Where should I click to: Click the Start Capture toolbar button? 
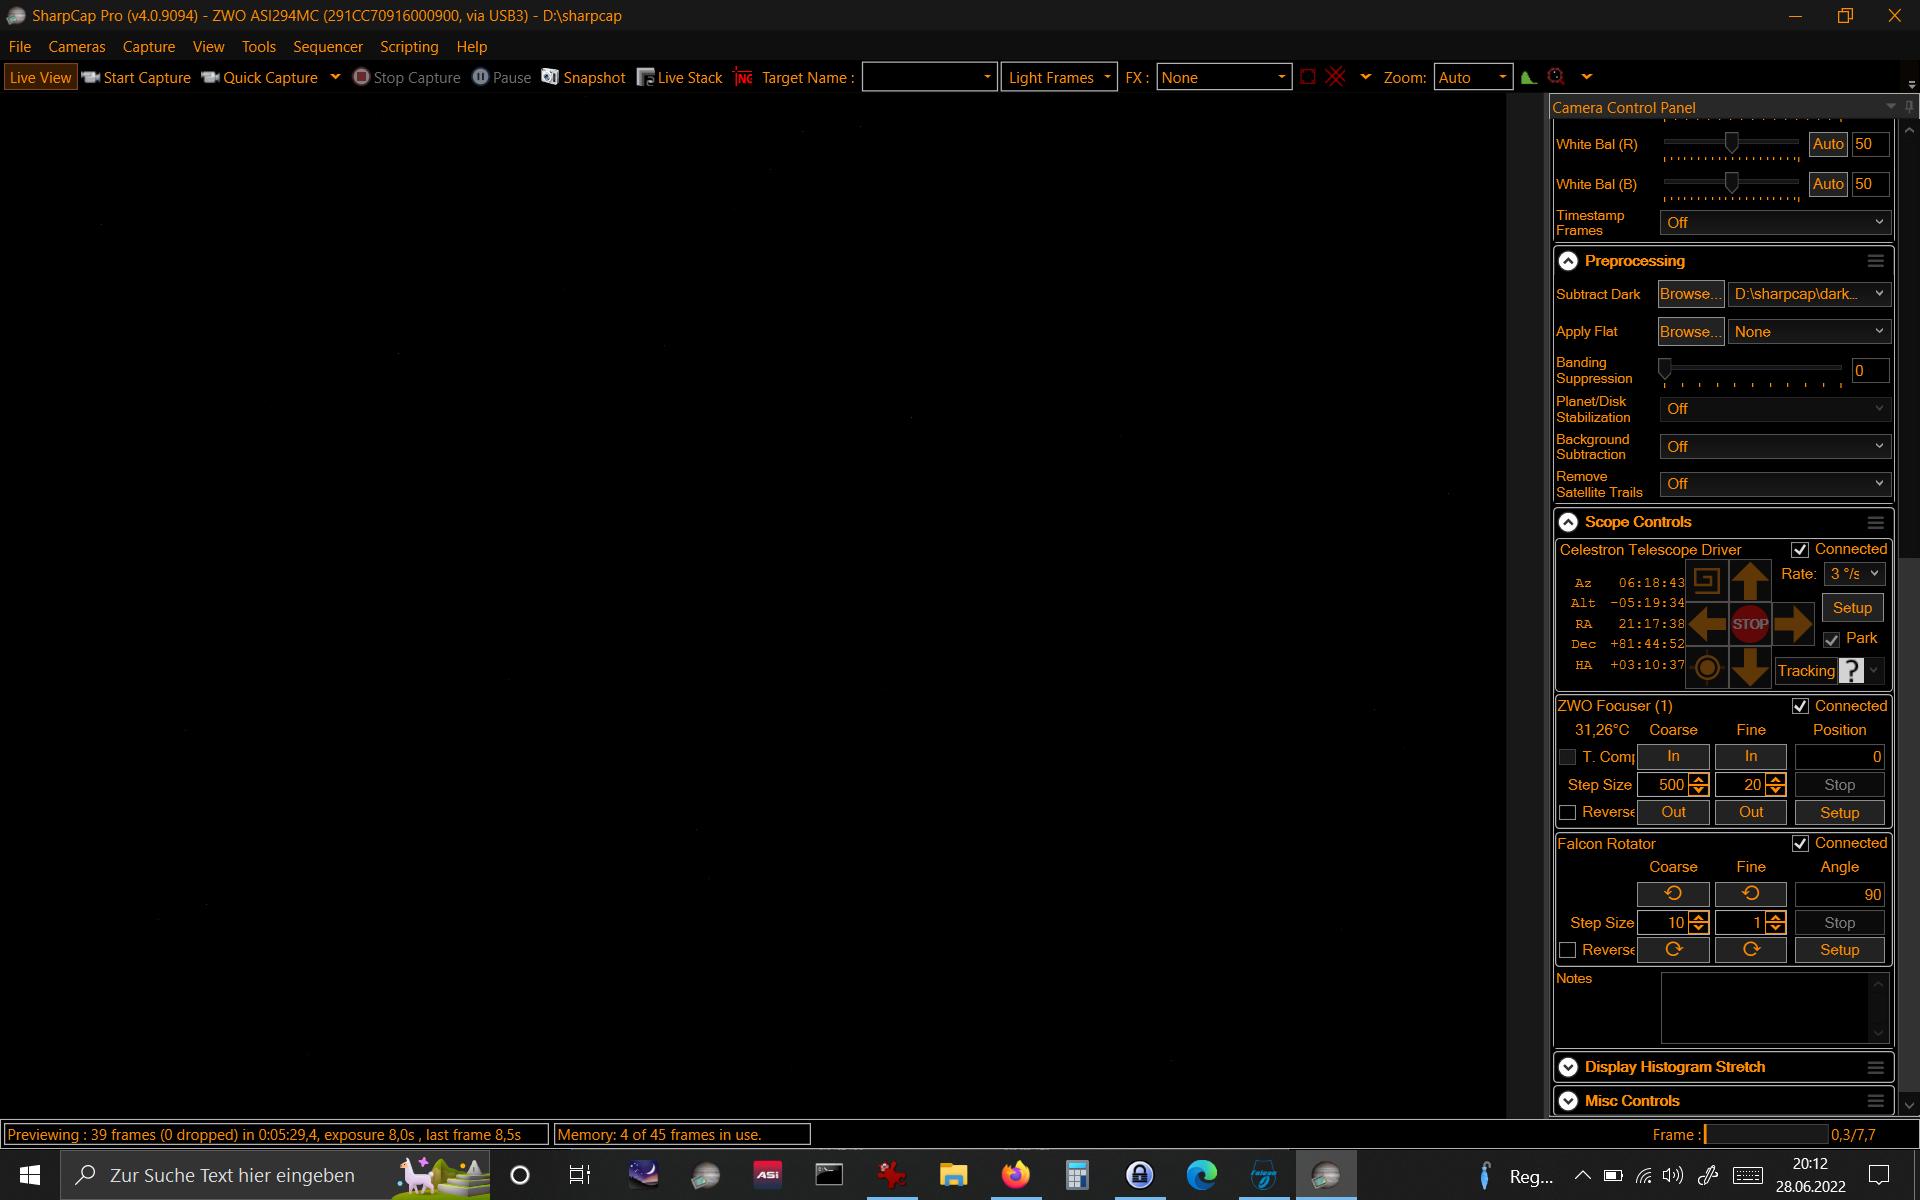[136, 77]
